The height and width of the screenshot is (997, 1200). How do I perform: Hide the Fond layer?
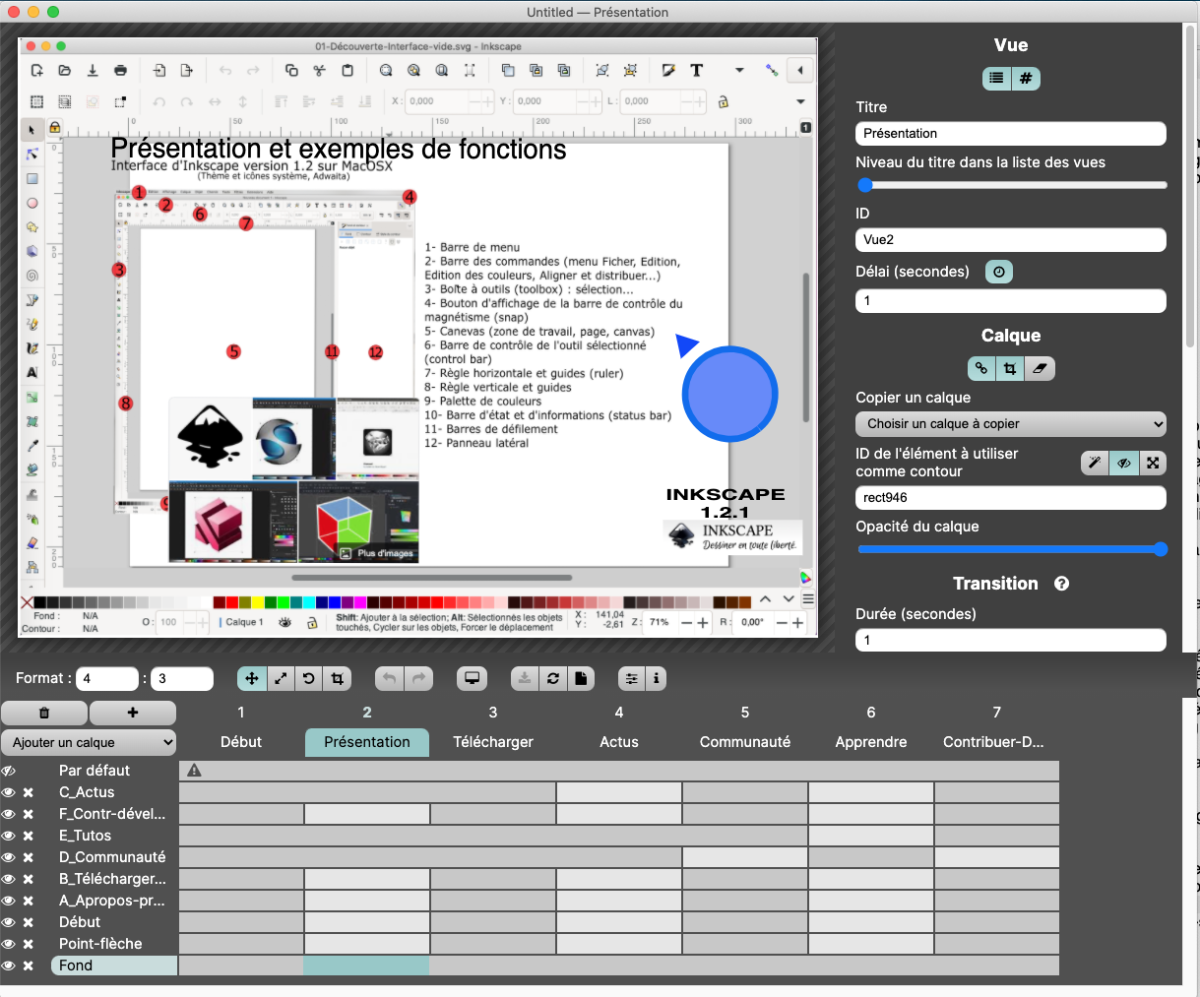[x=9, y=966]
